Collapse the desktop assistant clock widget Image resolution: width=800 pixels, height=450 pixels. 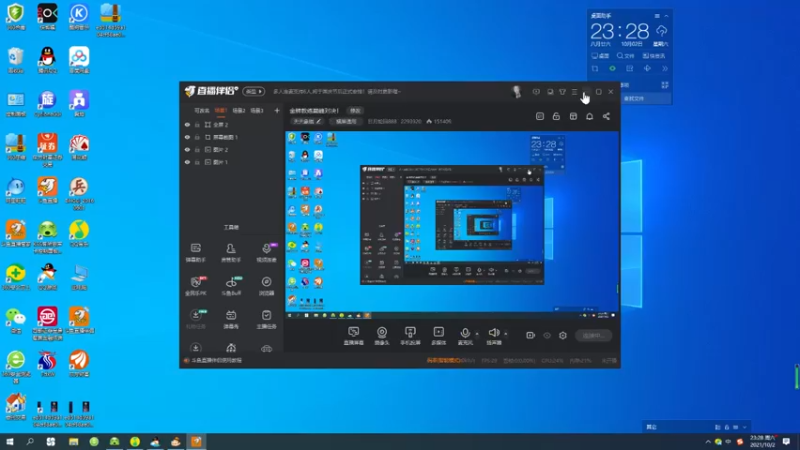coord(666,16)
